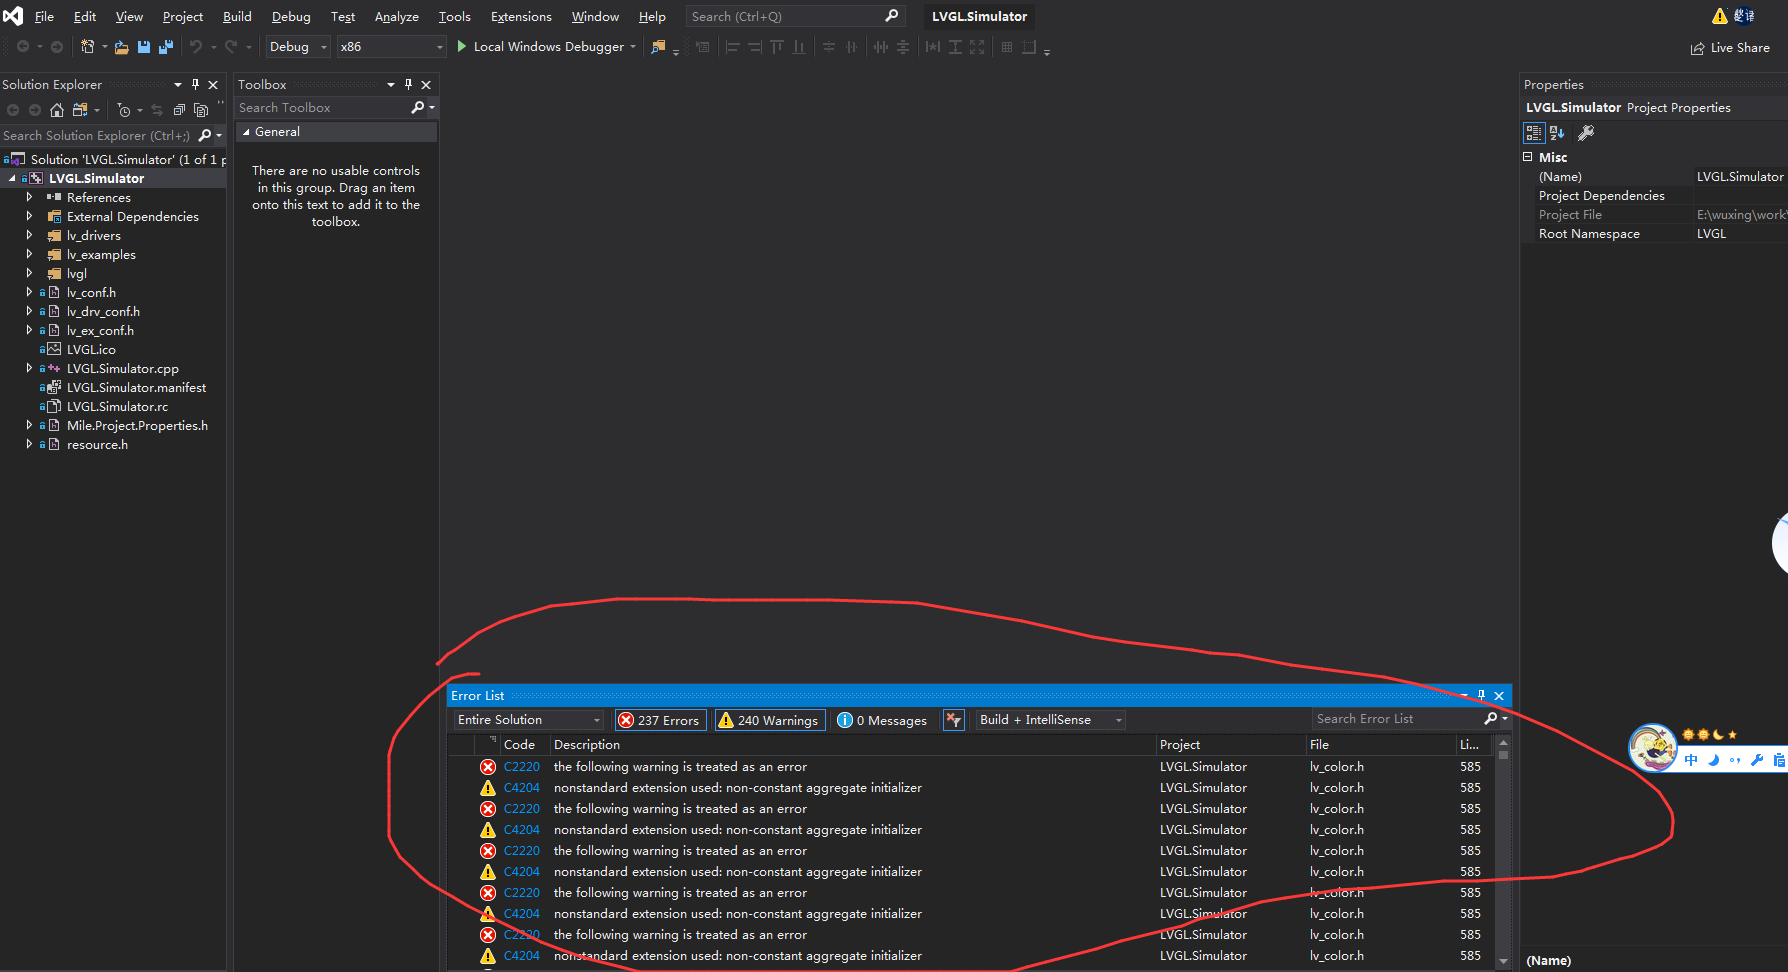The height and width of the screenshot is (972, 1788).
Task: Expand the lvgl folder in Solution Explorer
Action: point(29,273)
